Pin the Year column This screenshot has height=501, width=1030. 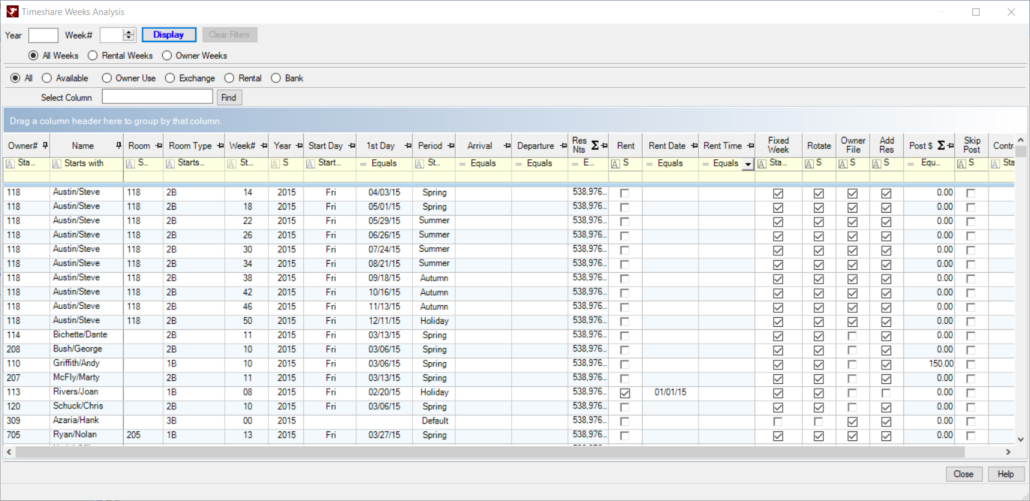pyautogui.click(x=298, y=146)
